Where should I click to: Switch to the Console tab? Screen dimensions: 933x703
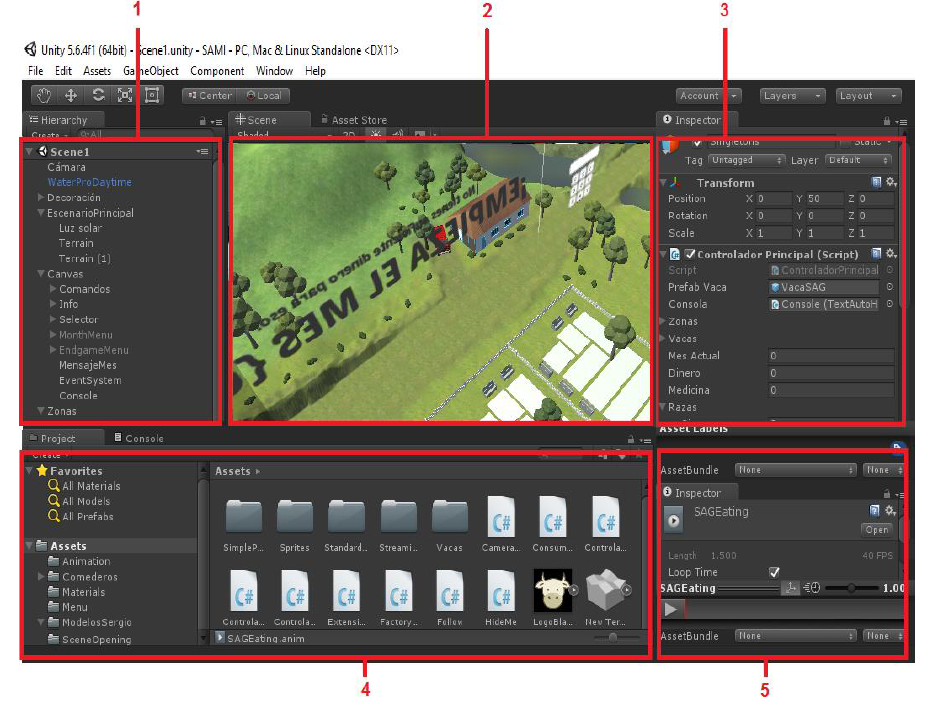click(140, 437)
